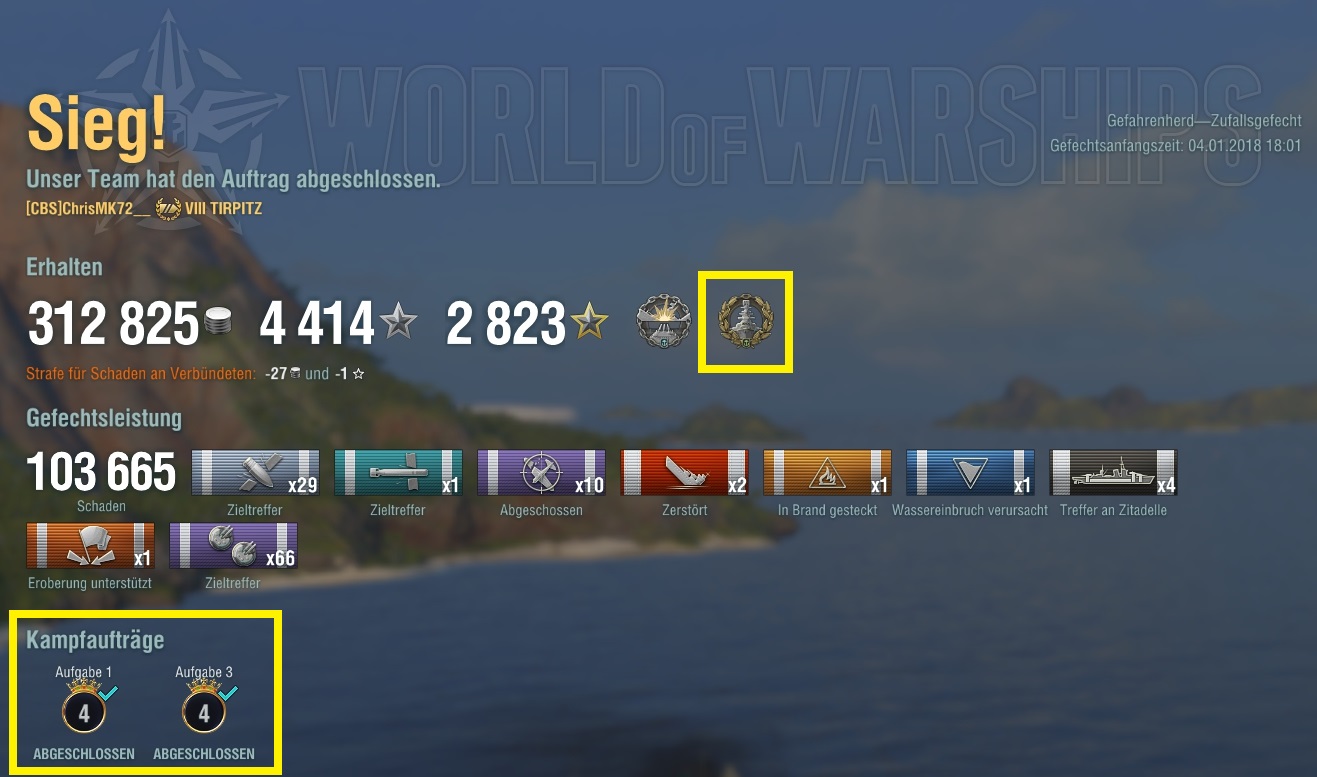The height and width of the screenshot is (777, 1317).
Task: Click the grey XP star icon
Action: [x=397, y=322]
